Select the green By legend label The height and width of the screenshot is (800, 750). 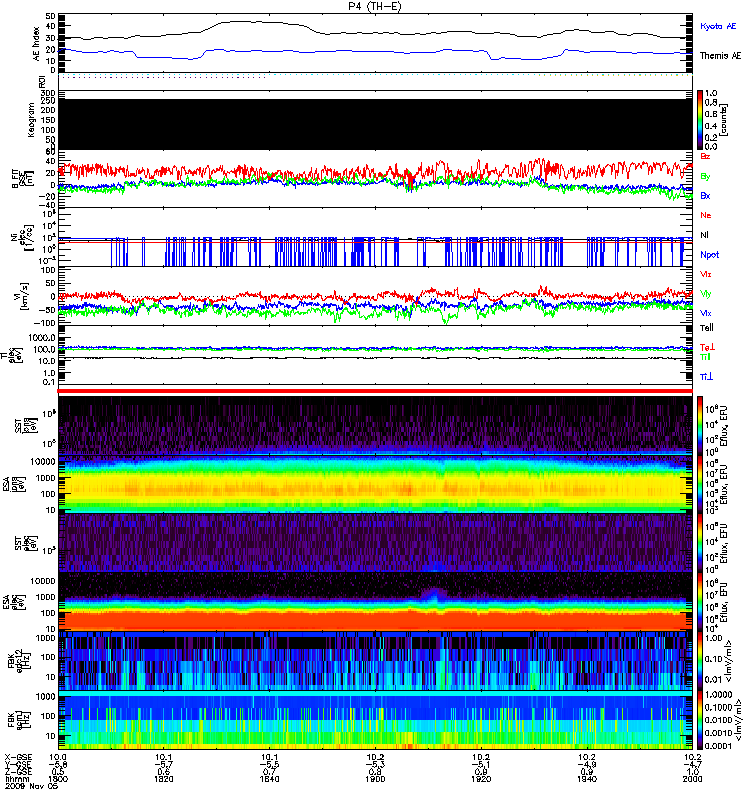(x=705, y=177)
